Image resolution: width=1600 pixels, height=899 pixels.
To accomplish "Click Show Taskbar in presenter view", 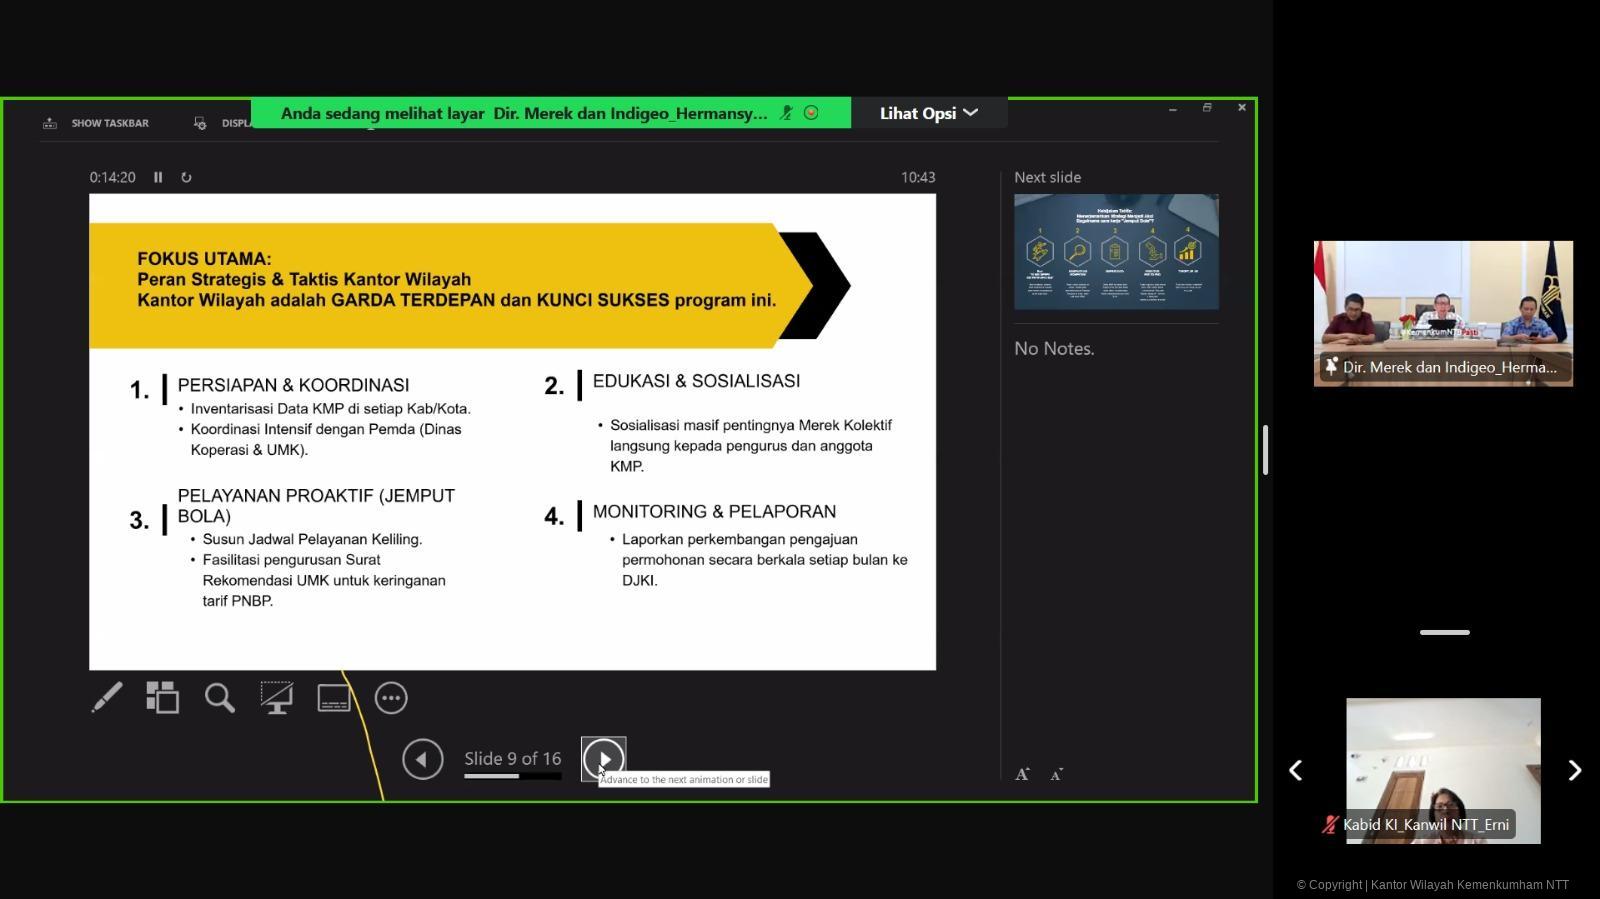I will click(x=97, y=123).
